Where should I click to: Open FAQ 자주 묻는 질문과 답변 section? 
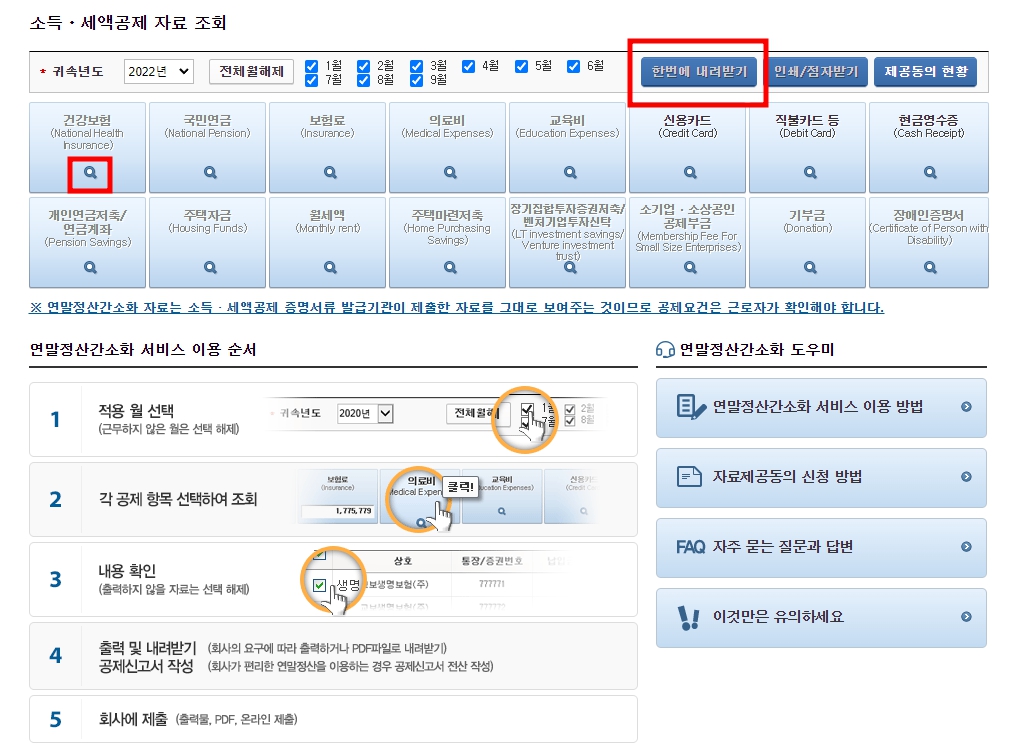pos(820,548)
